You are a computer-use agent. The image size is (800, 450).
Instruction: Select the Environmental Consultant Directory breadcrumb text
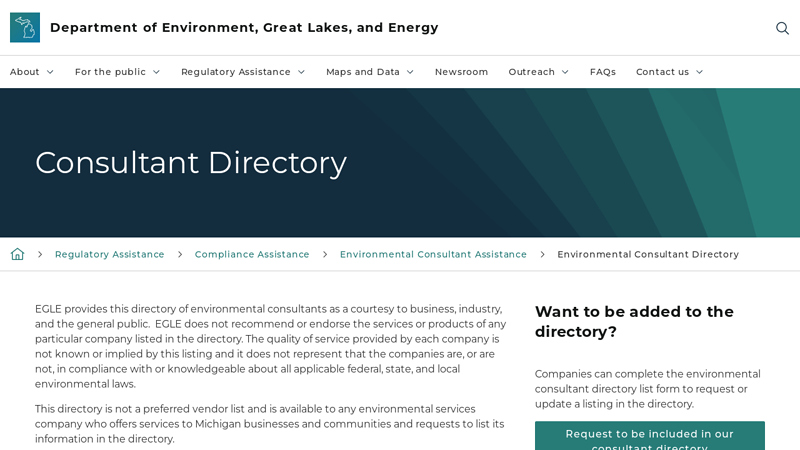(648, 254)
